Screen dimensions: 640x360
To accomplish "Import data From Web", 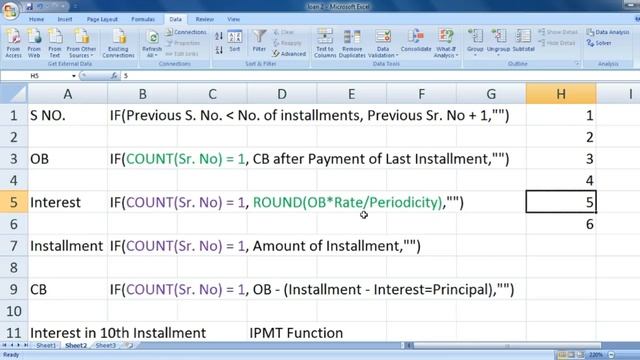I will point(34,43).
